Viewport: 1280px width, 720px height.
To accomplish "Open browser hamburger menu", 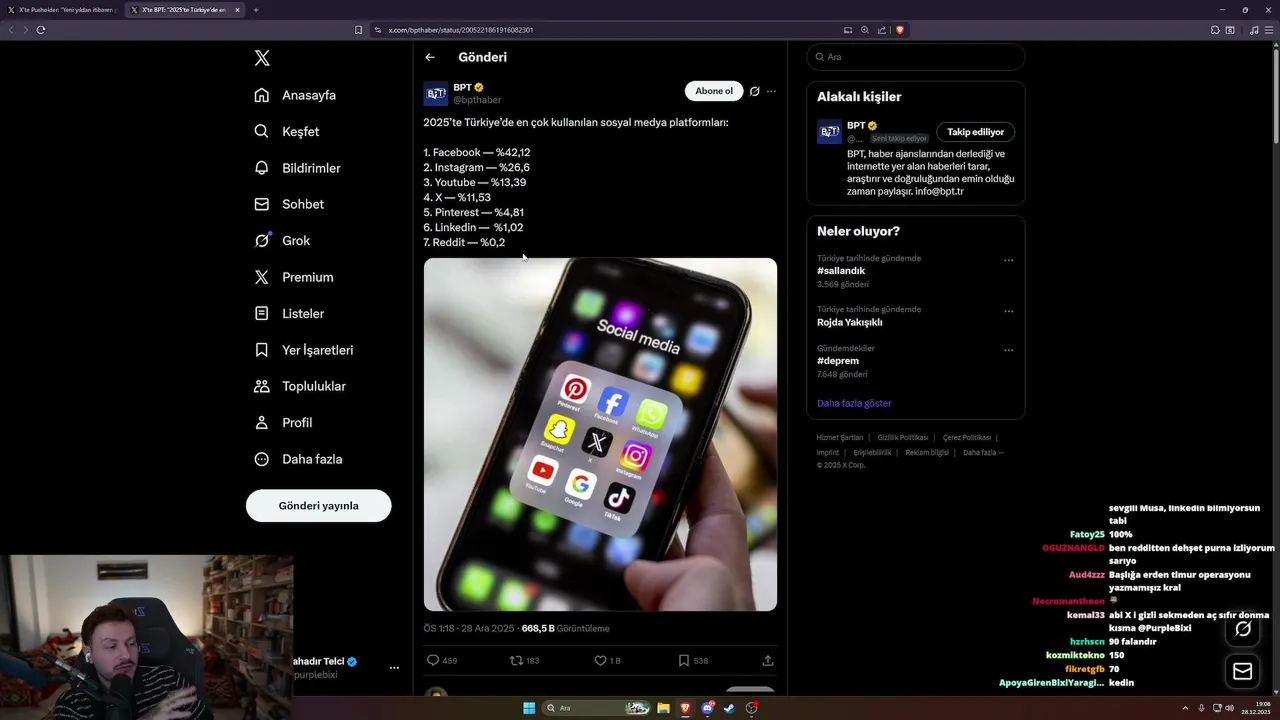I will 1269,30.
